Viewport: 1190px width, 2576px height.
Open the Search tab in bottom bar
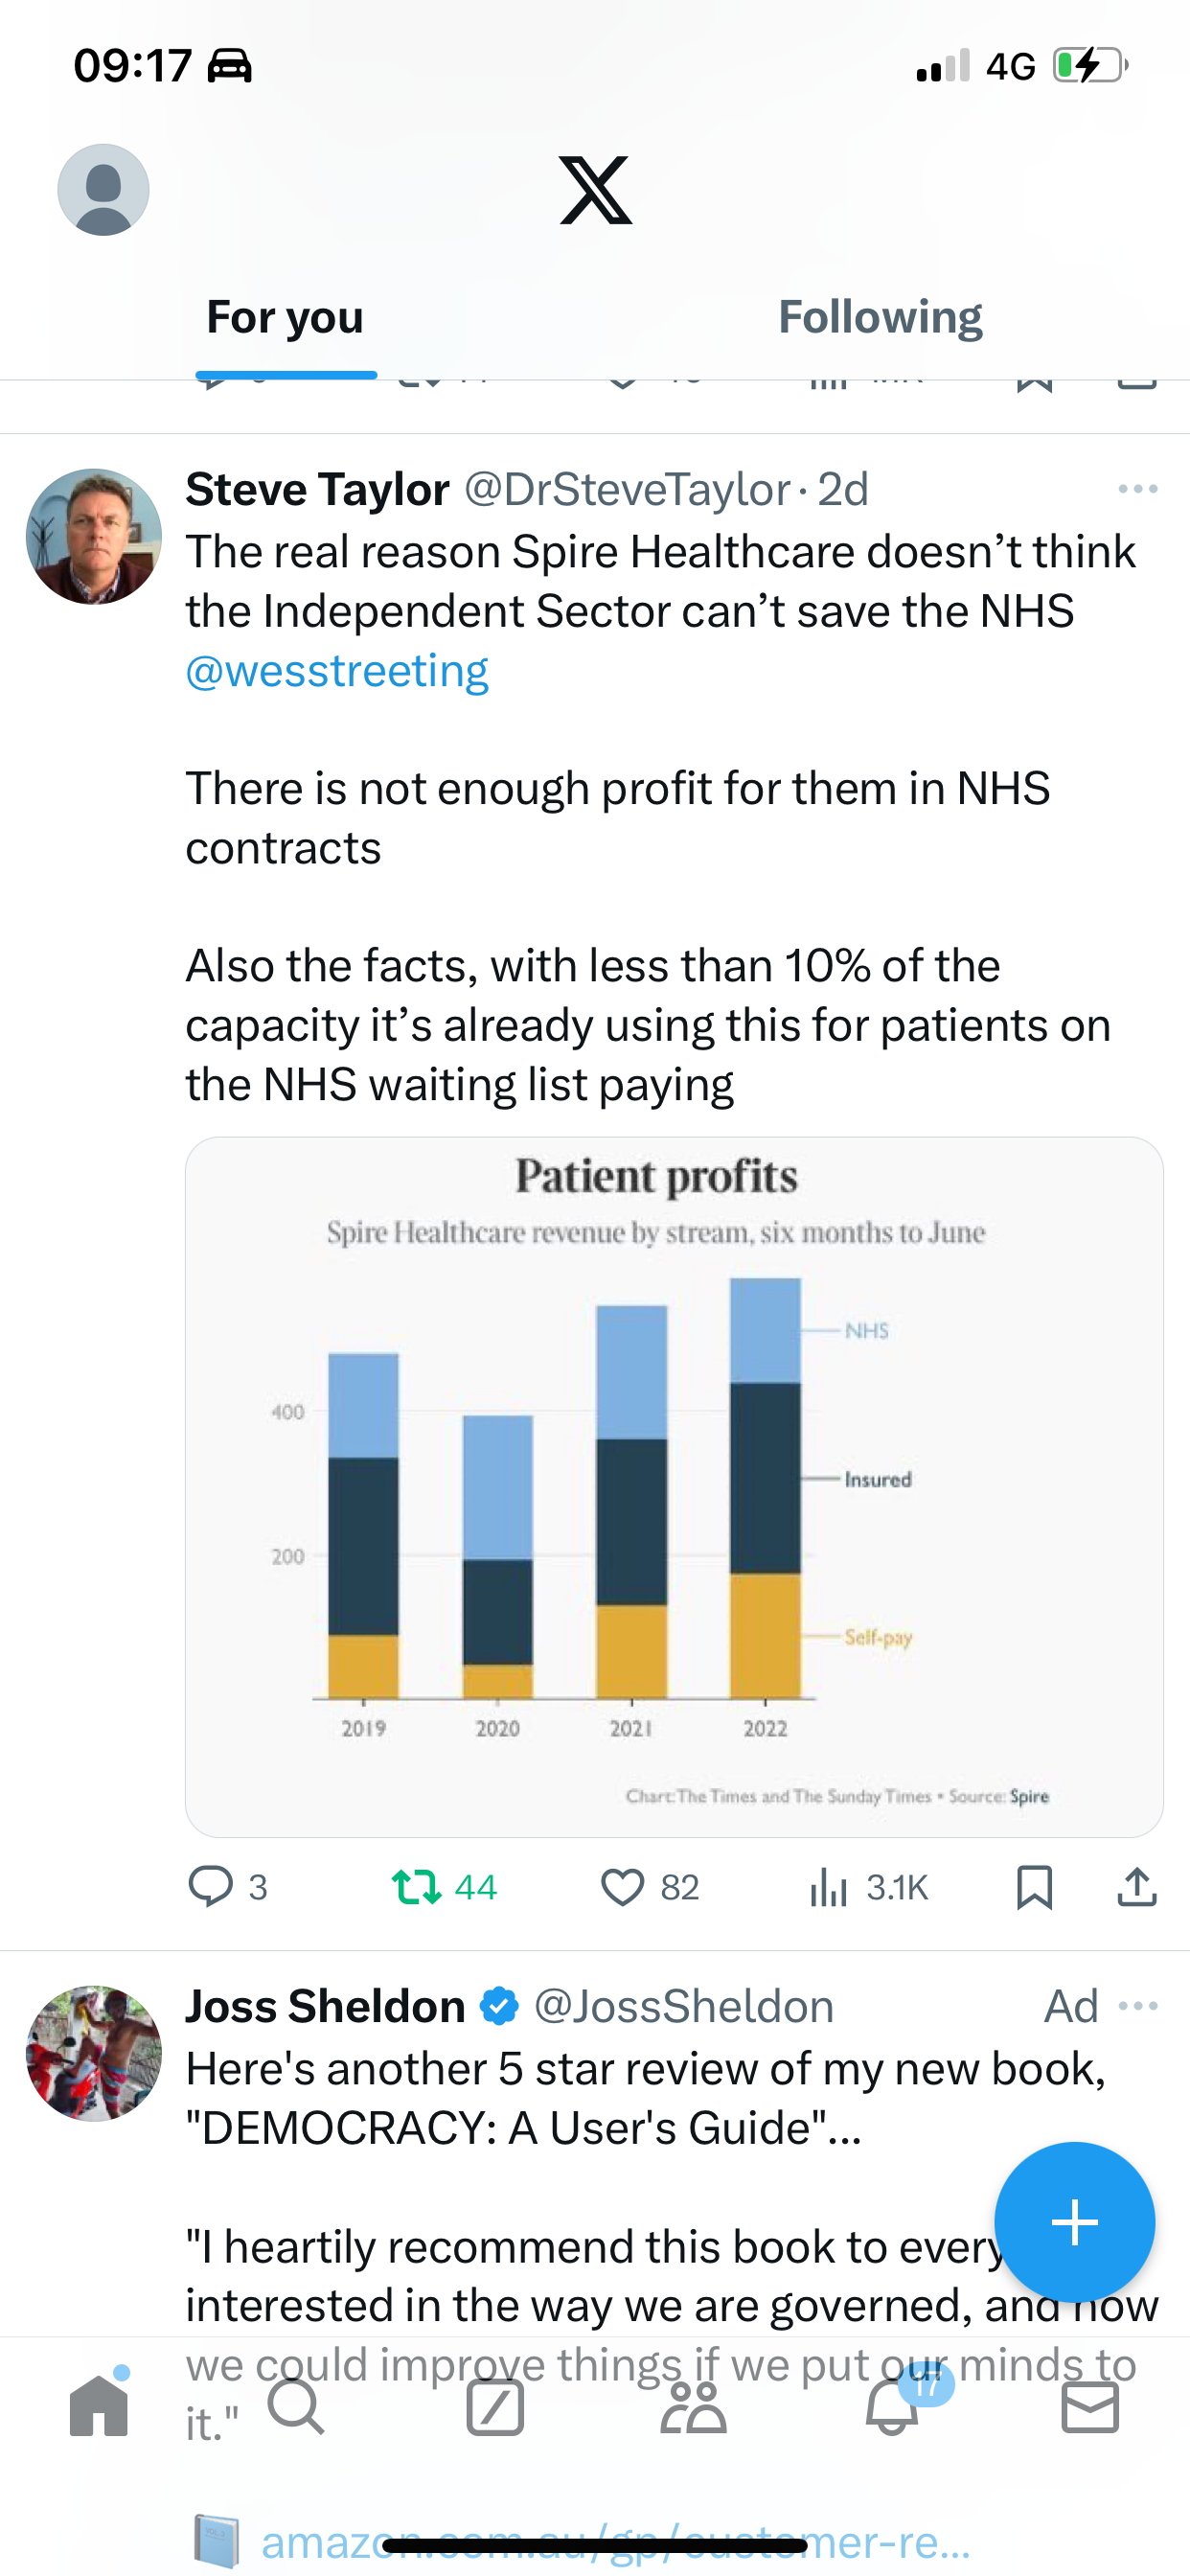pyautogui.click(x=296, y=2407)
